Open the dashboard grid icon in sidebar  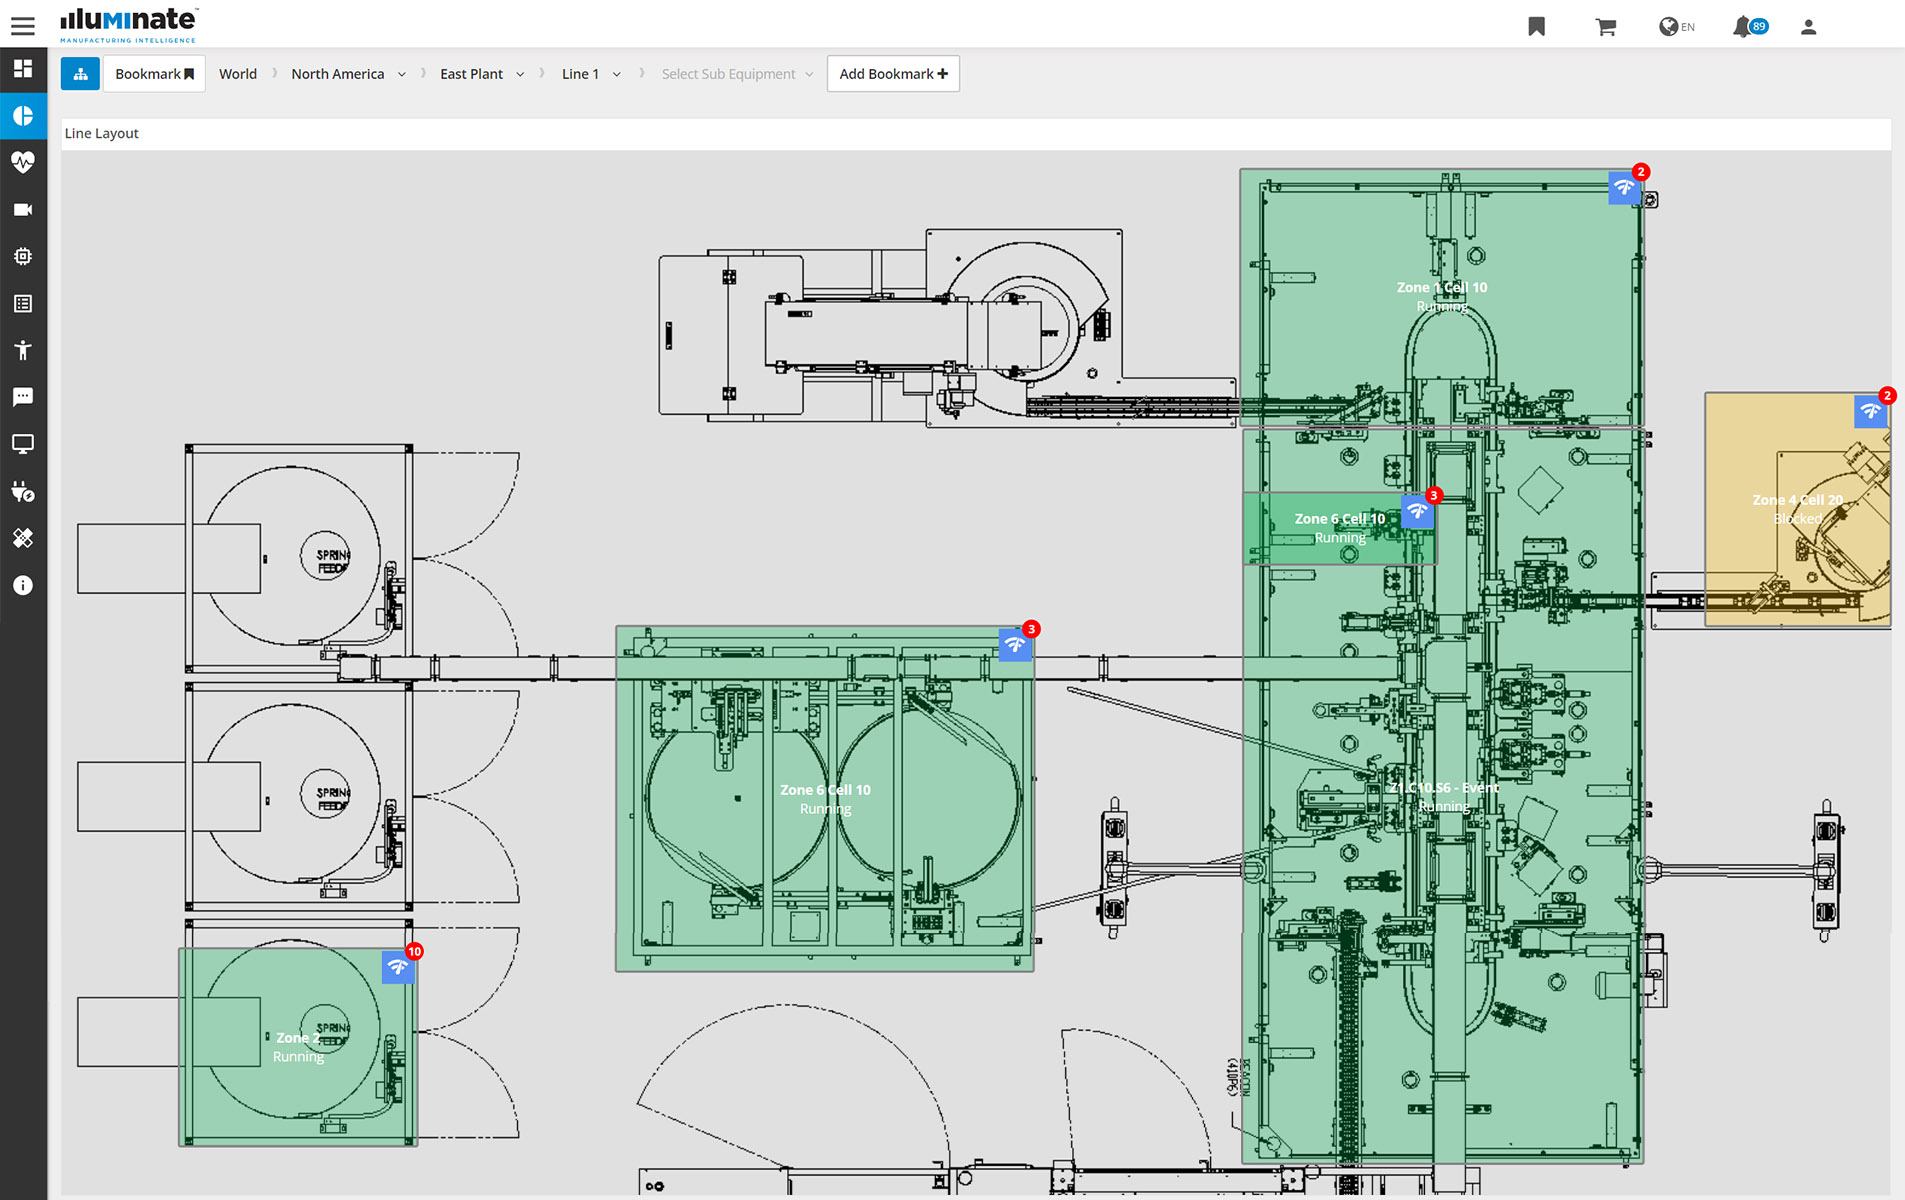[23, 69]
